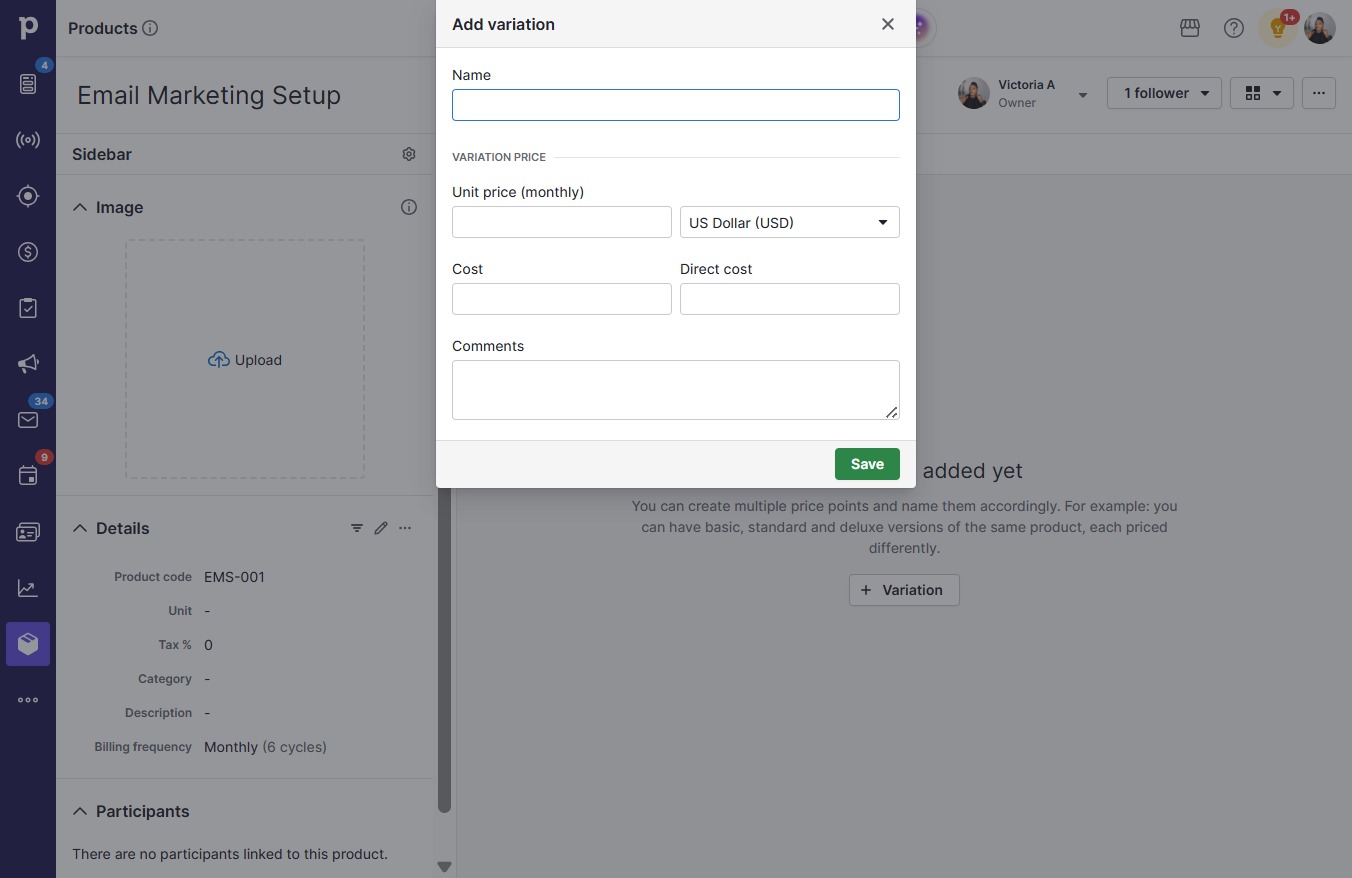This screenshot has height=878, width=1352.
Task: Click product code value EMS-001
Action: (x=234, y=577)
